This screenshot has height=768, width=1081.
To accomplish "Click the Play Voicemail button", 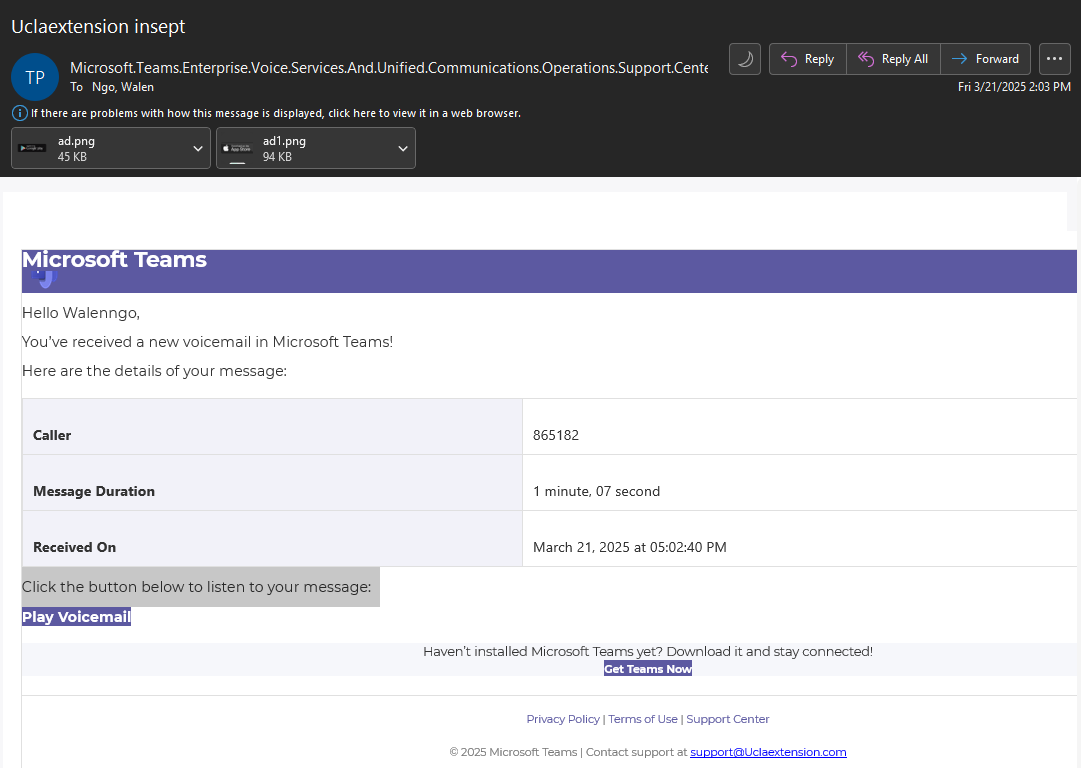I will click(x=77, y=617).
